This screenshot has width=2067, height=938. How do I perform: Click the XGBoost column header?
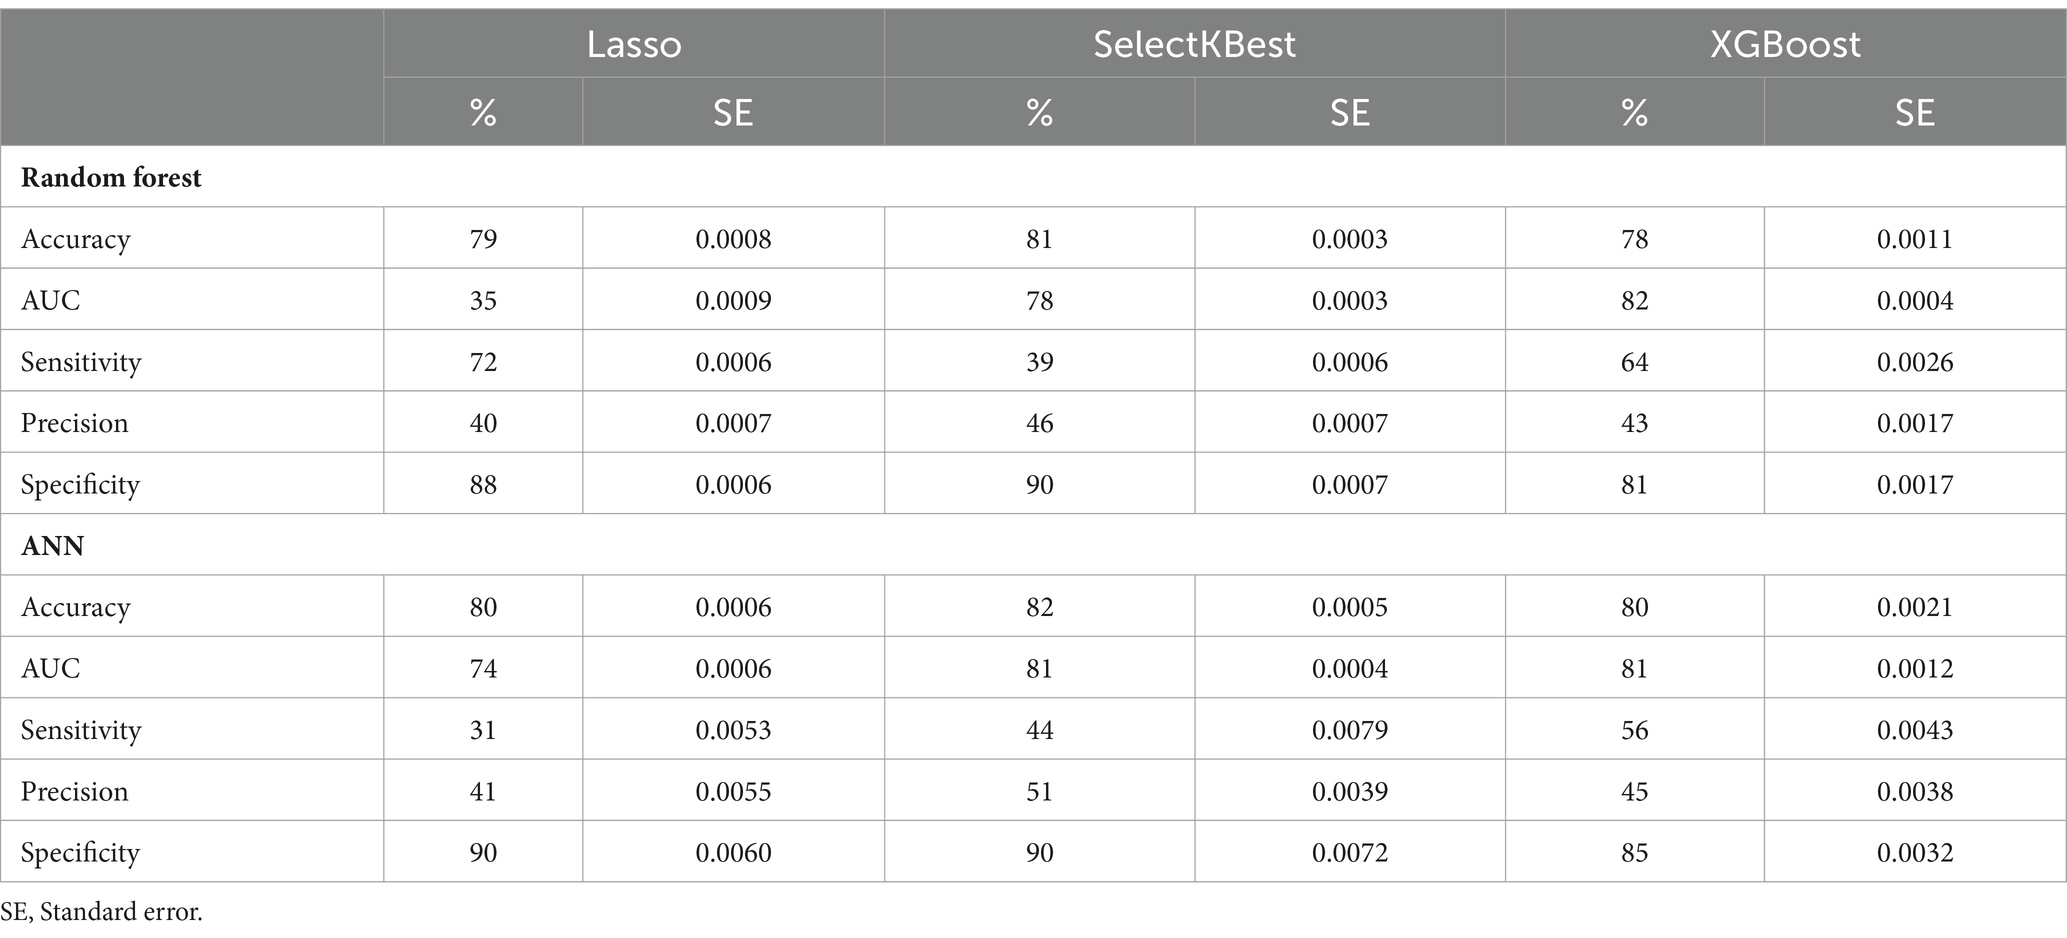pyautogui.click(x=1785, y=44)
